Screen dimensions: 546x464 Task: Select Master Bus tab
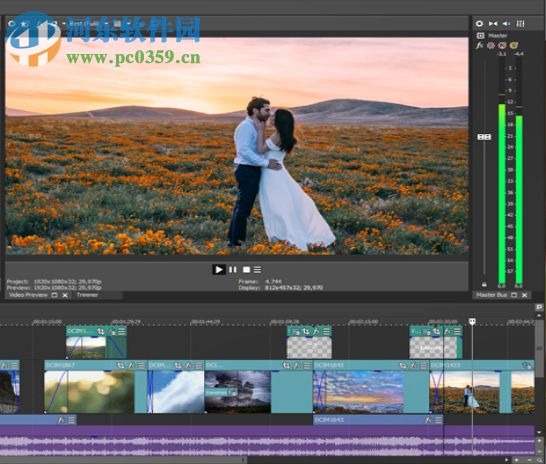coord(492,295)
